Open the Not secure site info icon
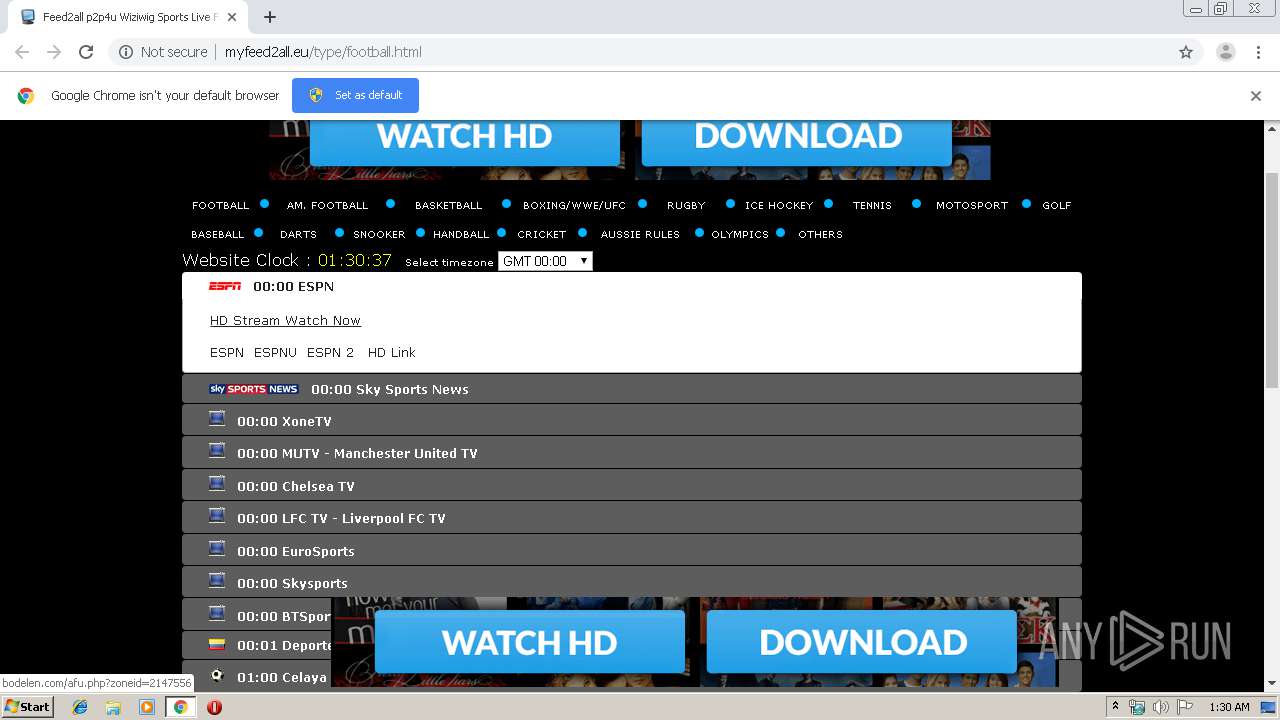1280x720 pixels. click(126, 52)
